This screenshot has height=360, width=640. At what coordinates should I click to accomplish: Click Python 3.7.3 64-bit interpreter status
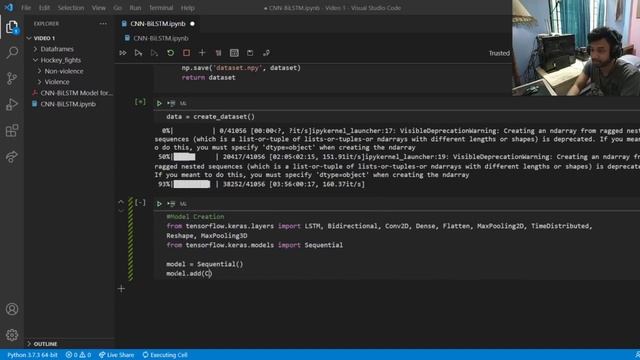tap(32, 355)
